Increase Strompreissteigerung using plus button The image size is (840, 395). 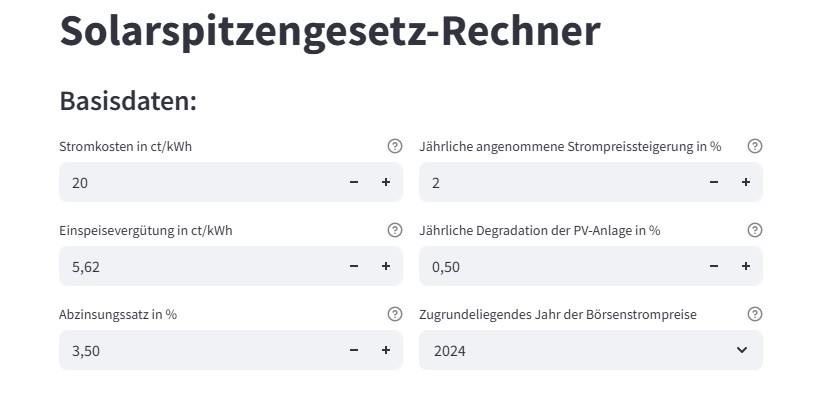coord(746,182)
